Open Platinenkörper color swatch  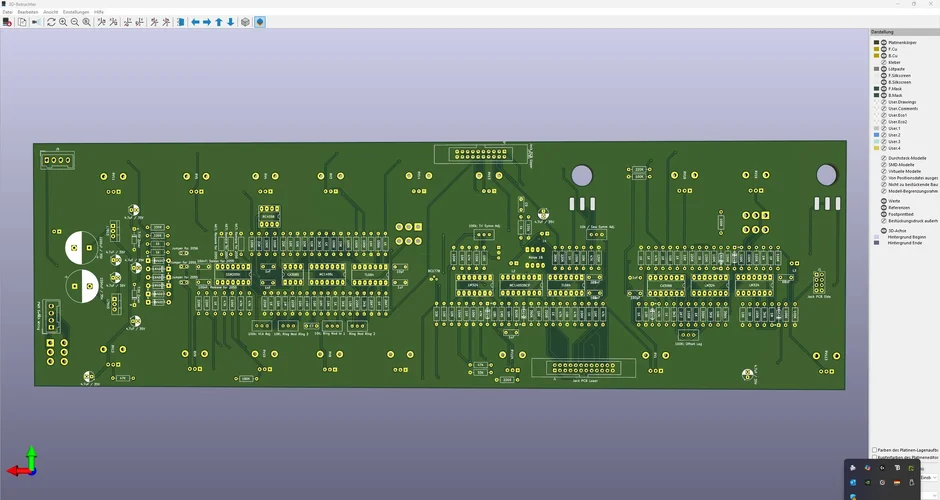[x=876, y=43]
